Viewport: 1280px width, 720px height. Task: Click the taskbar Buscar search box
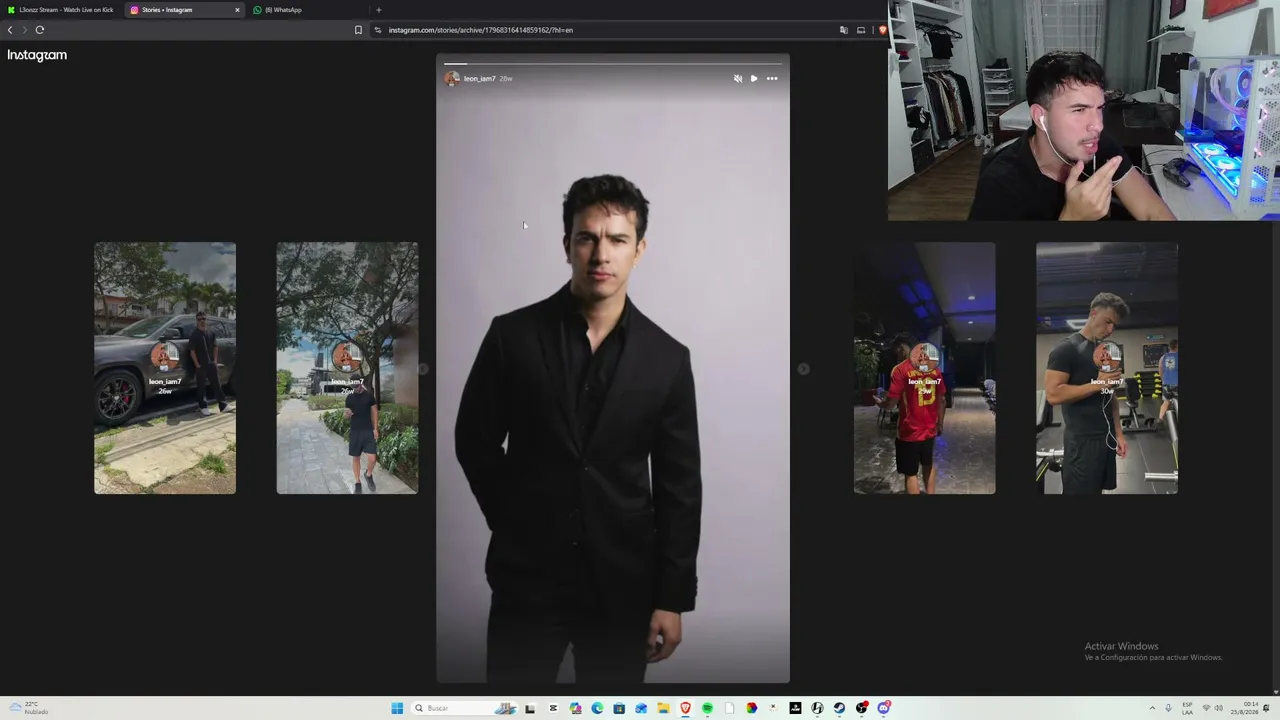pyautogui.click(x=465, y=708)
